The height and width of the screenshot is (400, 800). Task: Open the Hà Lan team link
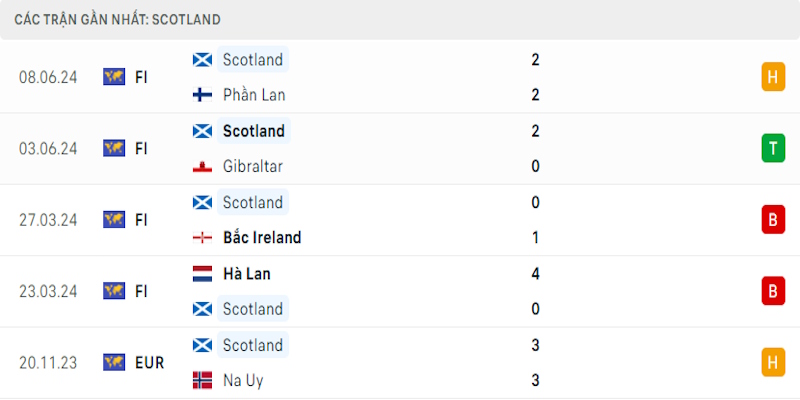247,273
